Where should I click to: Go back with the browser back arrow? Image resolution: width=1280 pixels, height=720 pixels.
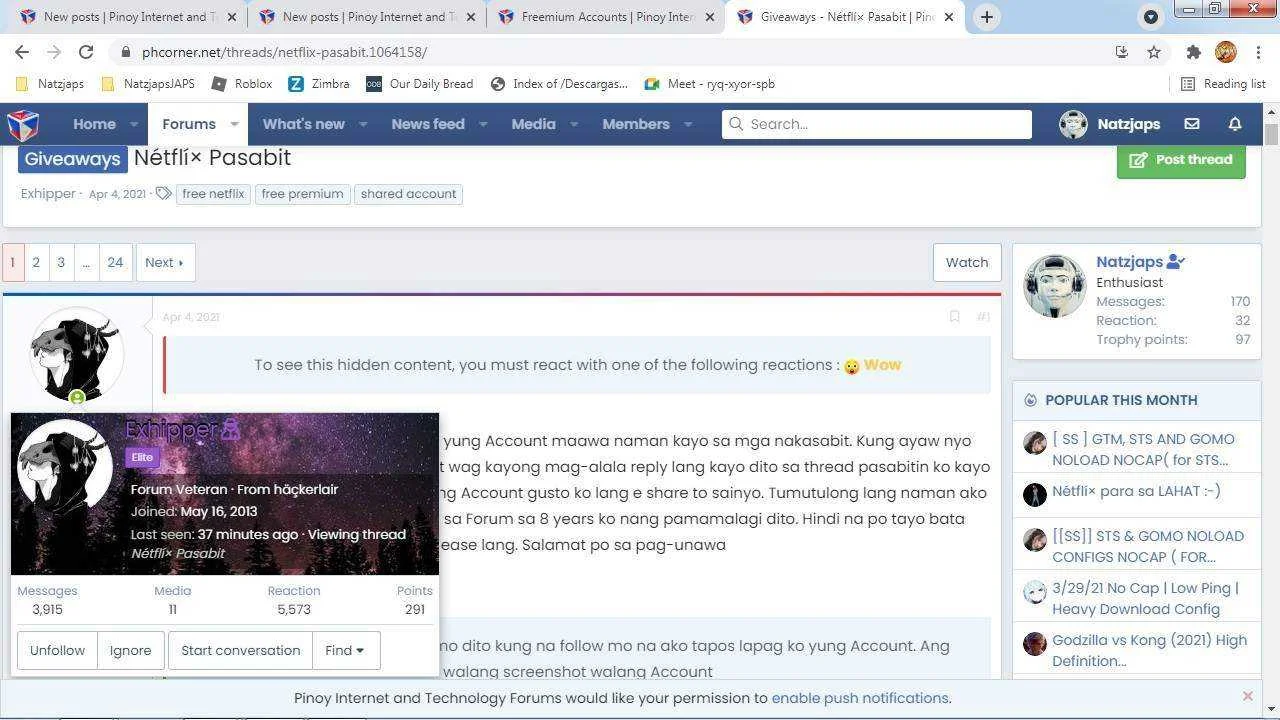coord(22,52)
